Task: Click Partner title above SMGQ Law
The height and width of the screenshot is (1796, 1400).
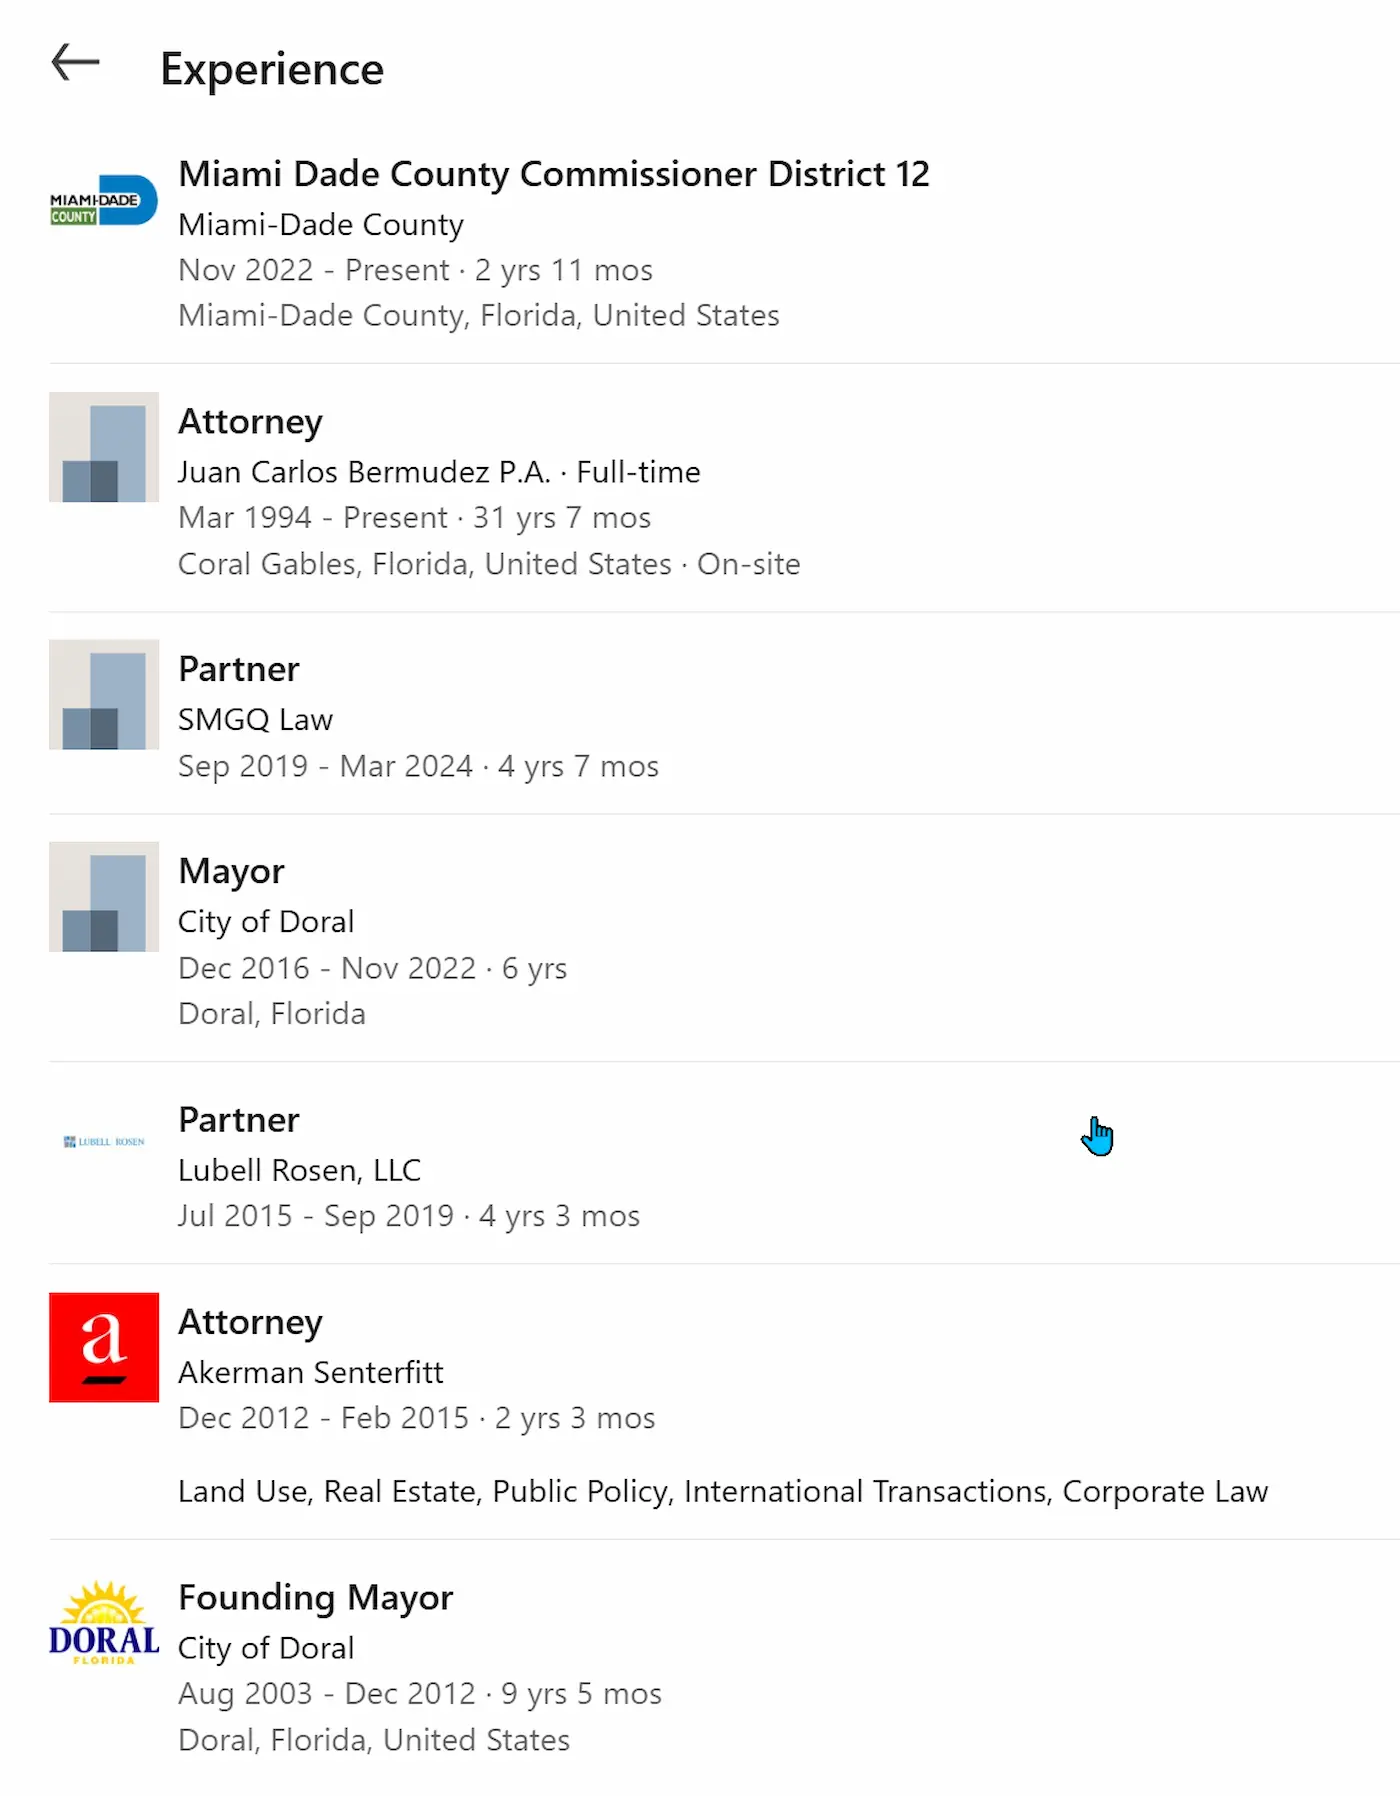Action: [238, 669]
